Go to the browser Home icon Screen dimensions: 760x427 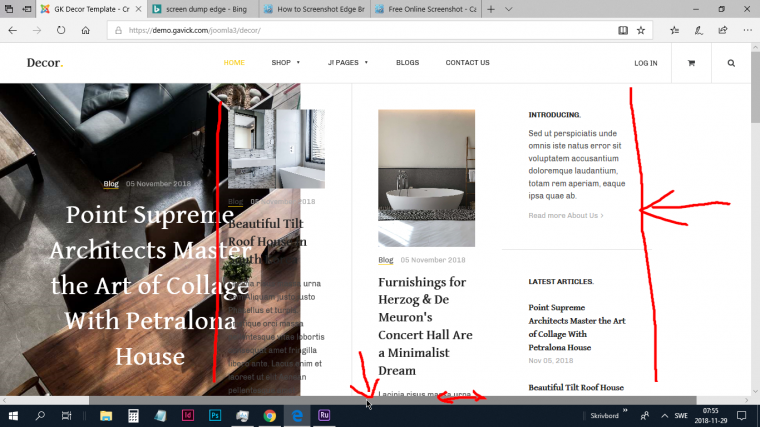[85, 30]
